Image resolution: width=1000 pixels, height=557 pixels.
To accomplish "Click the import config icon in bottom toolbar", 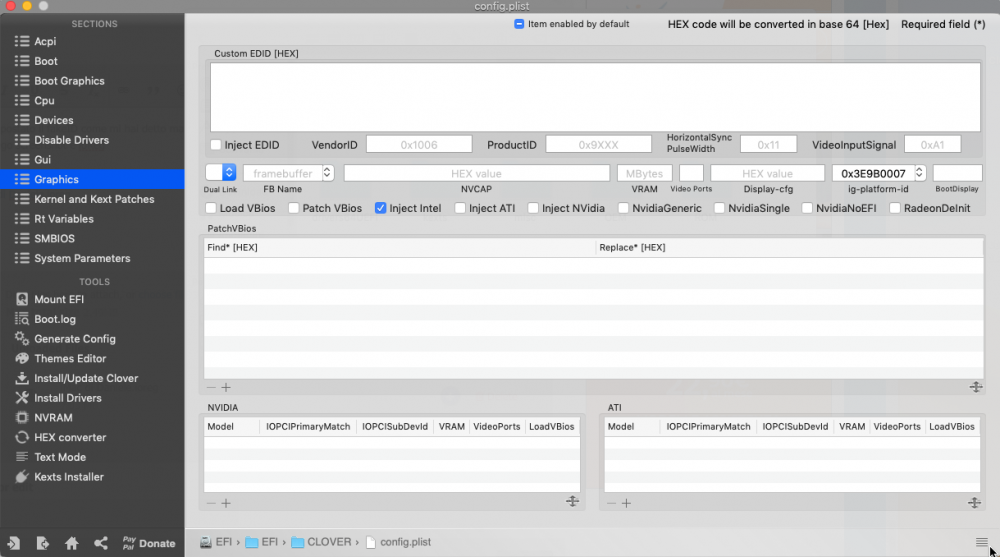I will pyautogui.click(x=13, y=543).
